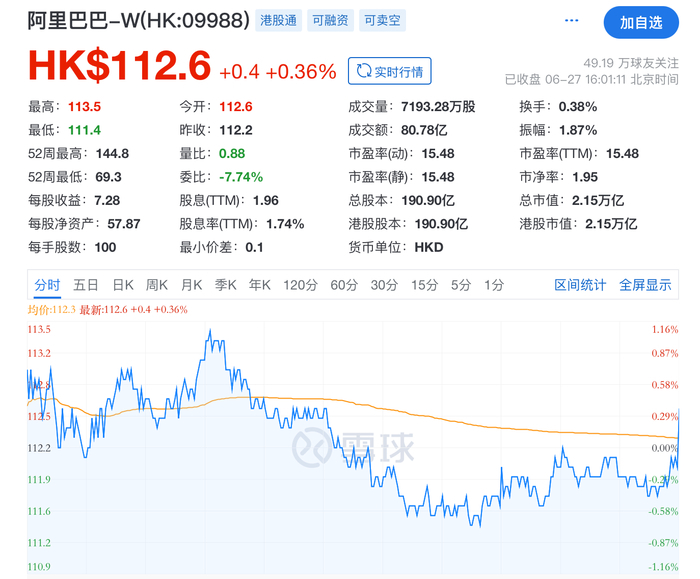
Task: Click the intraday chart's highest peak
Action: (210, 331)
